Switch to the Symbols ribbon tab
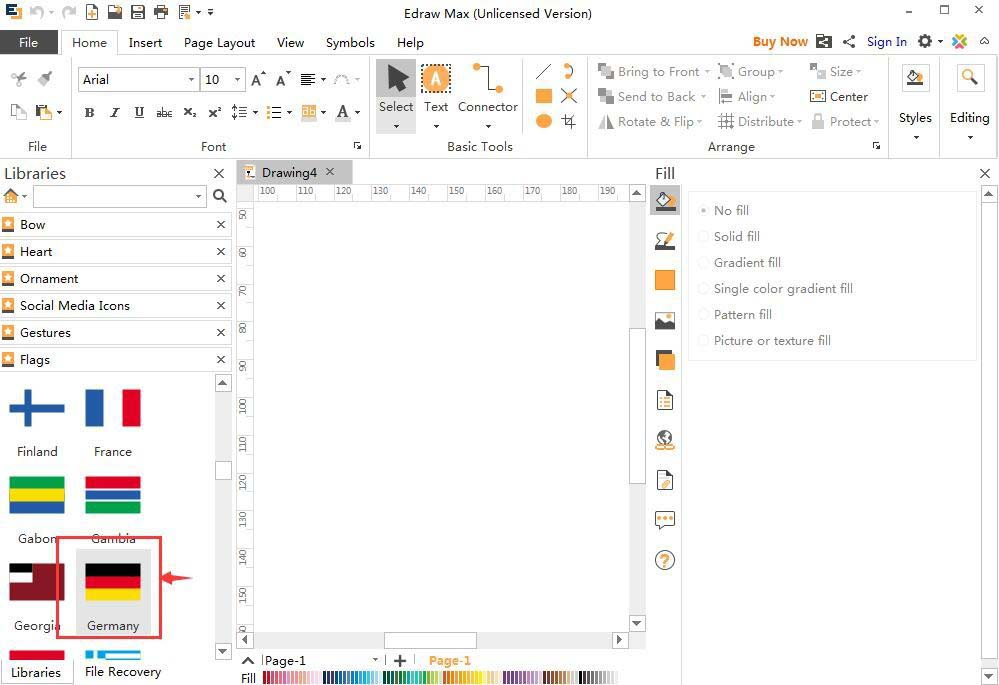 pos(350,43)
